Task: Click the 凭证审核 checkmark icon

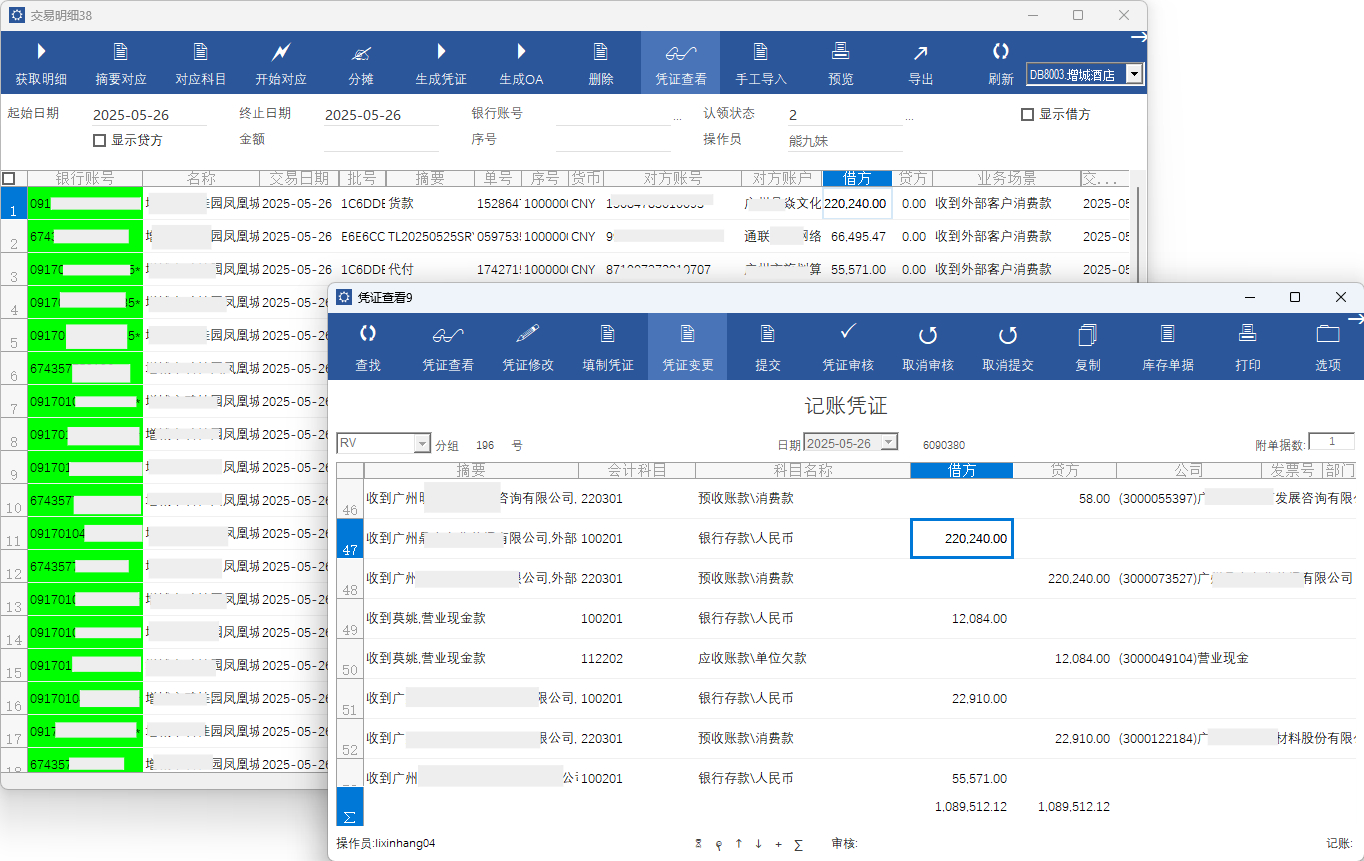Action: (848, 333)
